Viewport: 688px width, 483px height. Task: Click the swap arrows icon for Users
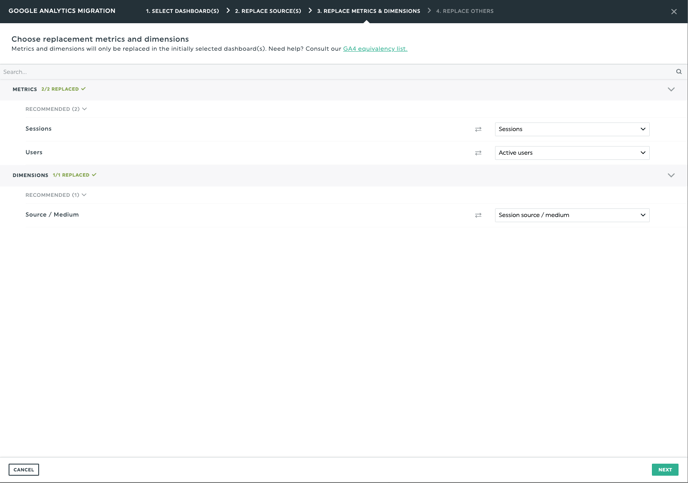tap(478, 153)
